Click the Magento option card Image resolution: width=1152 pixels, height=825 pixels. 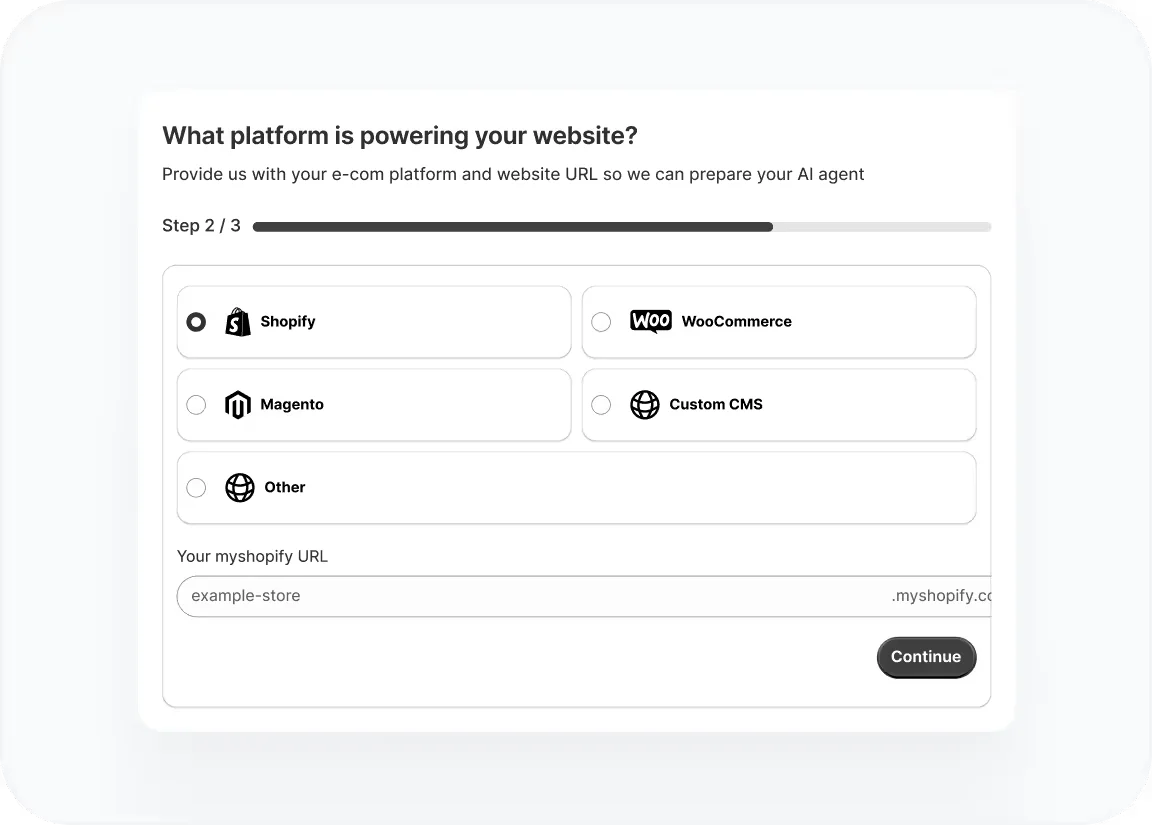pyautogui.click(x=374, y=404)
